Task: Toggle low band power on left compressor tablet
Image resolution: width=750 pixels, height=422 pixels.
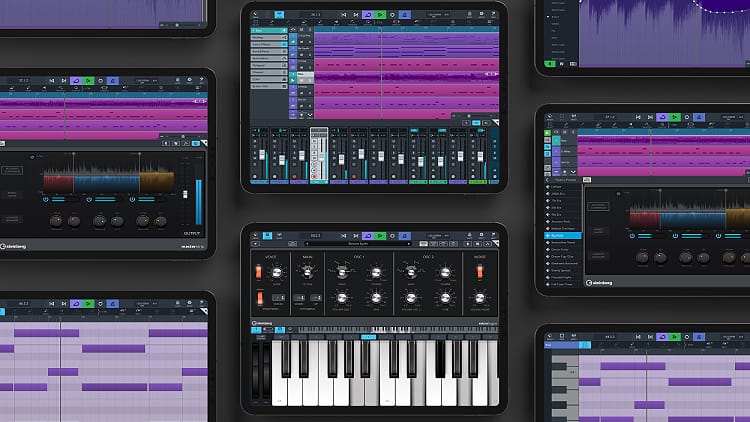Action: click(45, 199)
